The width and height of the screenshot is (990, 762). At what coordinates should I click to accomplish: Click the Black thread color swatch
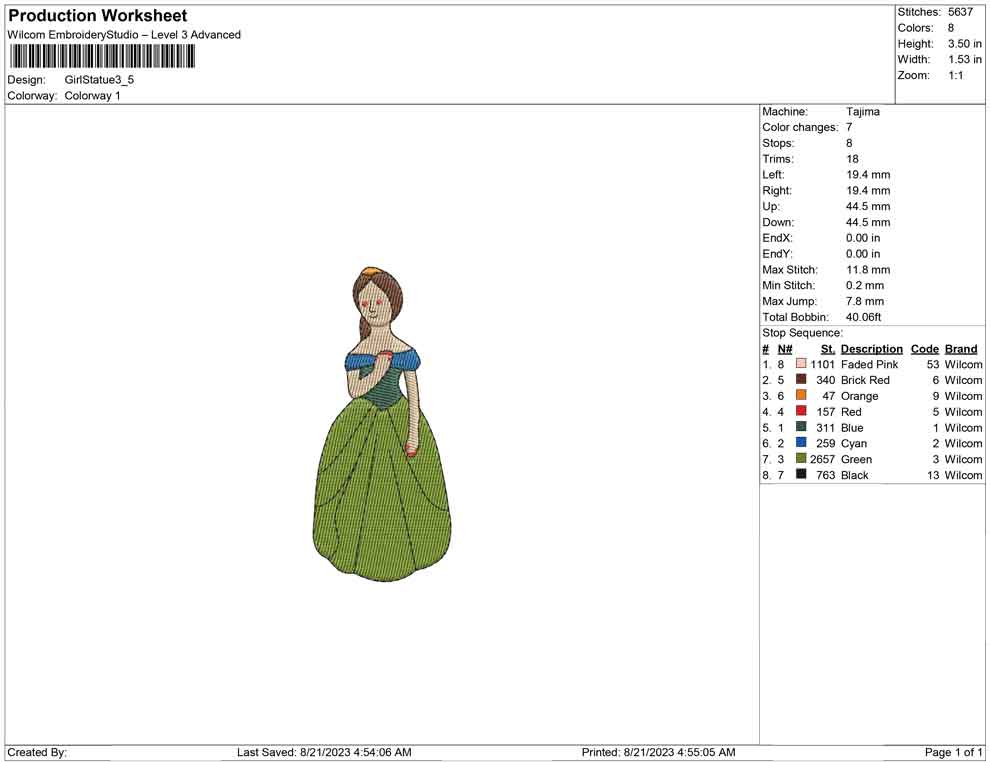point(801,474)
